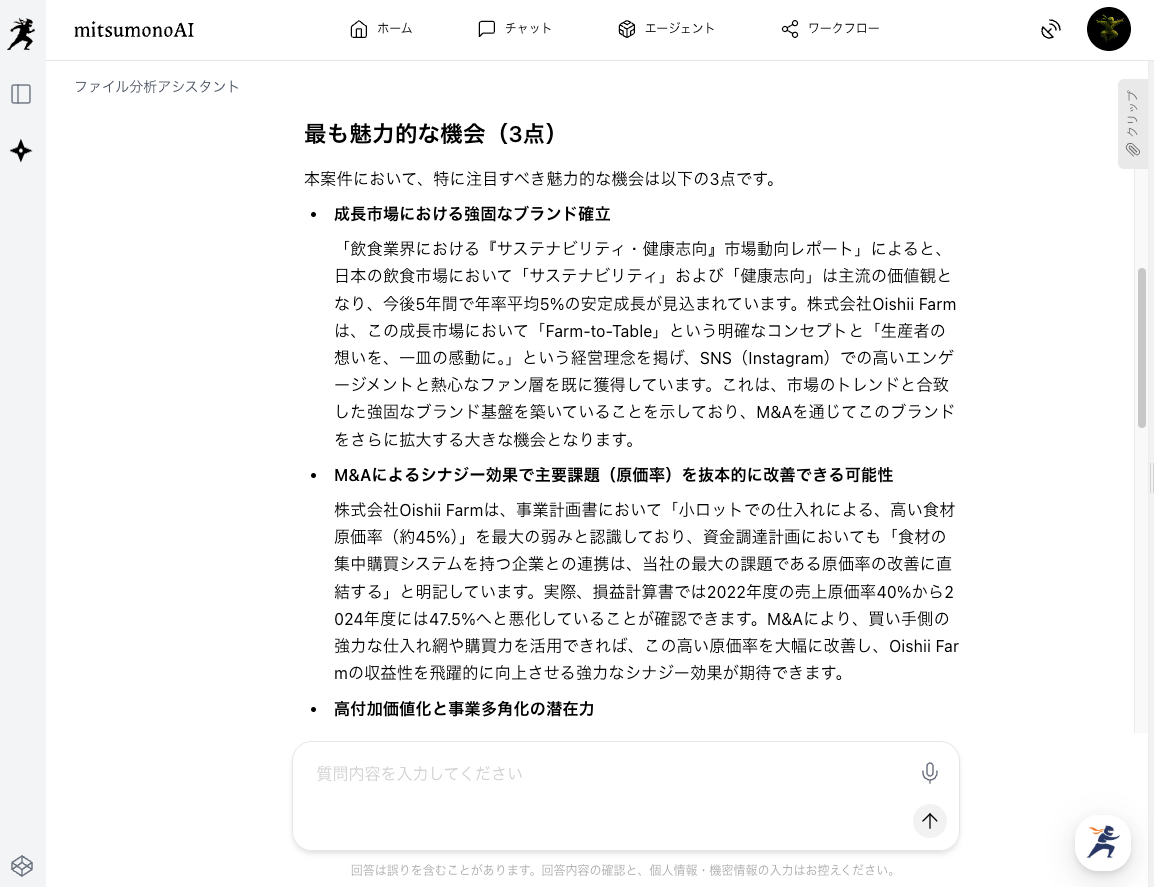Open the ホーム tab

[x=380, y=29]
